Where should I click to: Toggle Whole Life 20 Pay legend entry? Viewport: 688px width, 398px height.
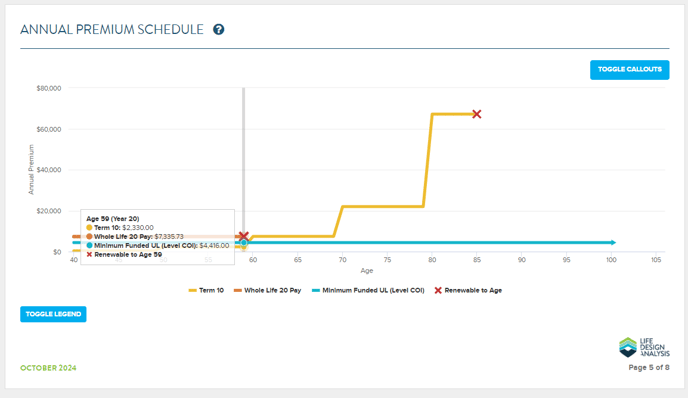click(267, 290)
